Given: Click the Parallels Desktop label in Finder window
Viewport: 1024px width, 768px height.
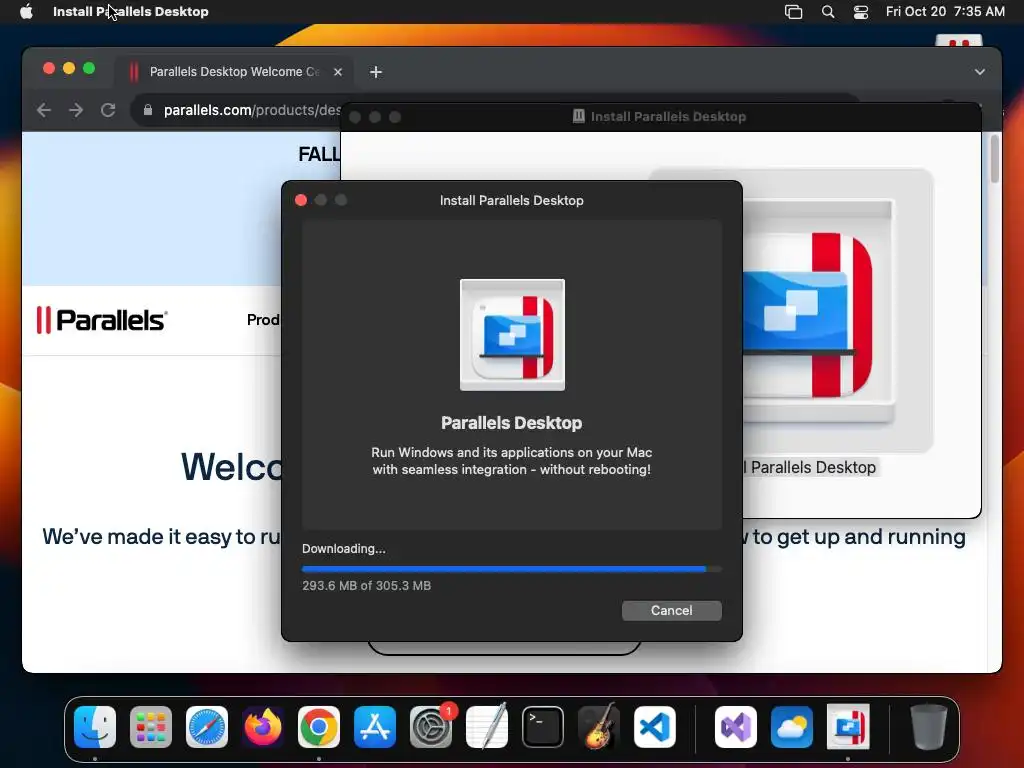Looking at the screenshot, I should coord(810,468).
